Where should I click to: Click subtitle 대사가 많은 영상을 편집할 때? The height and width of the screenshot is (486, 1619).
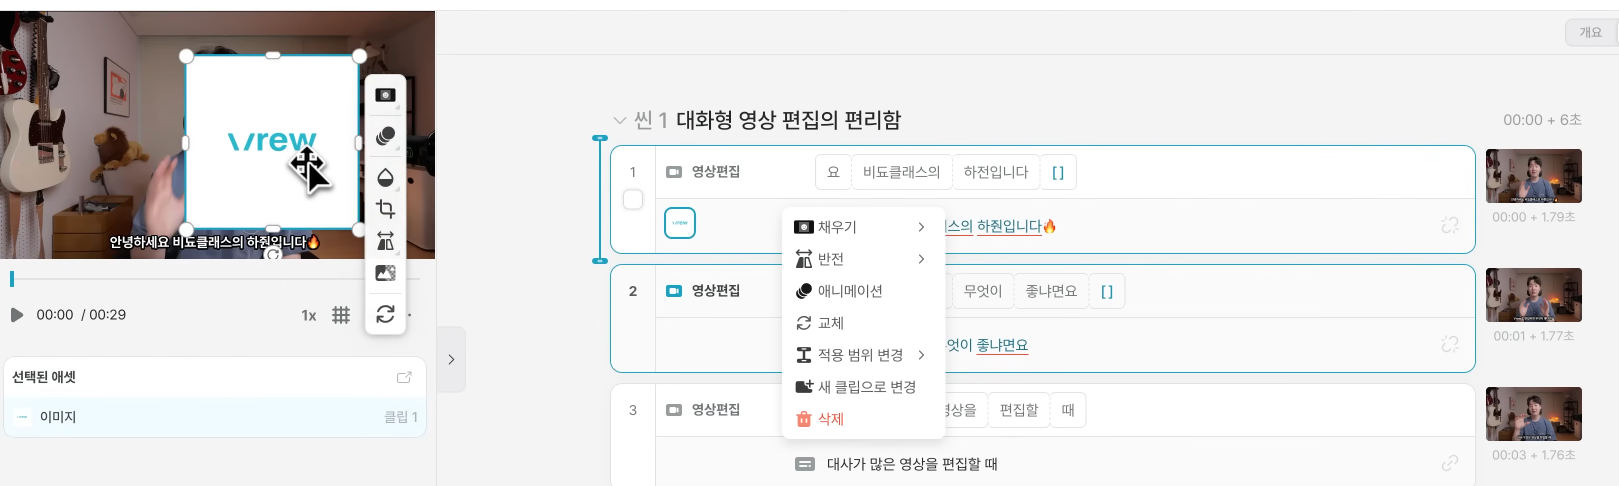click(912, 464)
